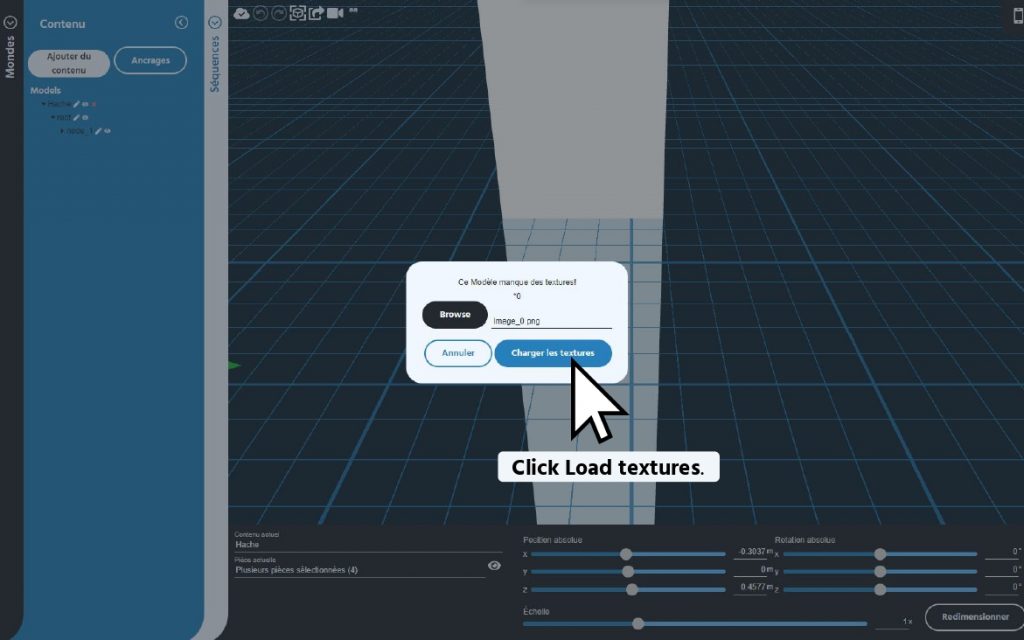Expand the node_1 tree item arrow

coord(62,131)
